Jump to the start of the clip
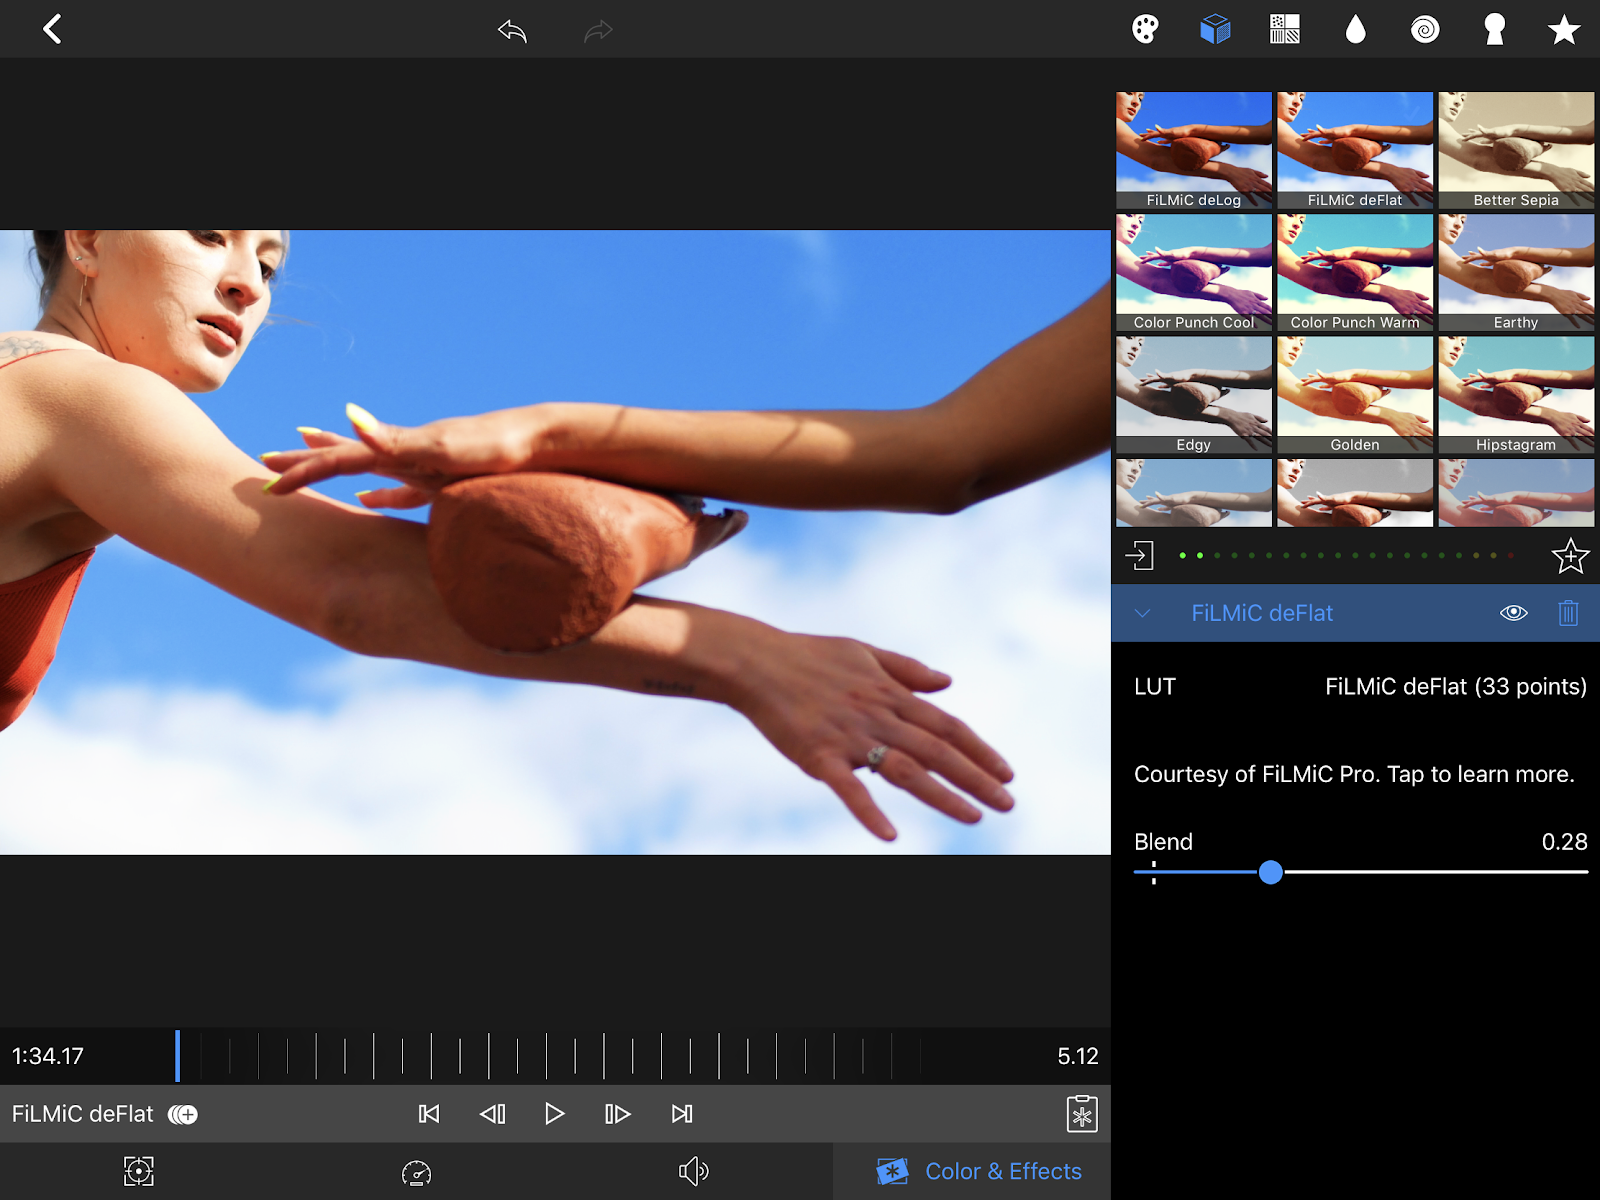This screenshot has height=1200, width=1600. (x=429, y=1114)
